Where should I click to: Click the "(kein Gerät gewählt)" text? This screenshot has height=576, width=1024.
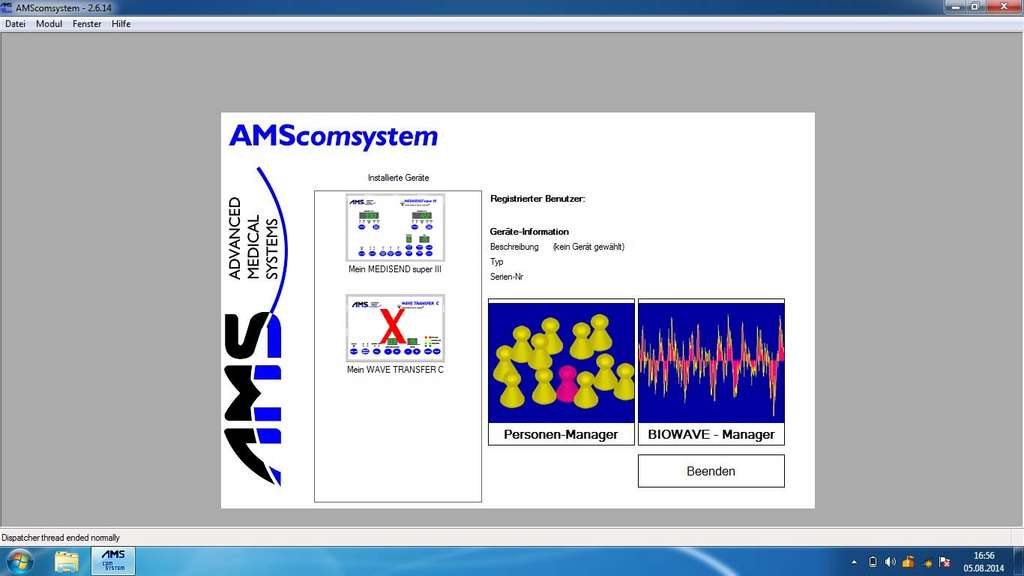588,247
